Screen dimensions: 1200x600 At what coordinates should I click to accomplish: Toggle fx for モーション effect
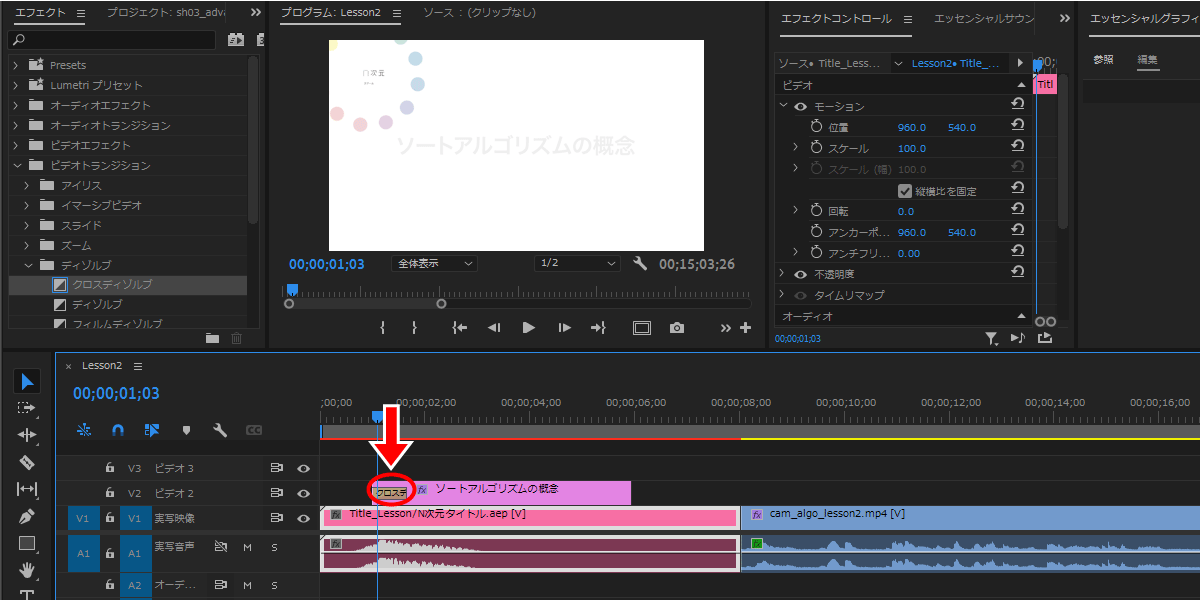[800, 106]
